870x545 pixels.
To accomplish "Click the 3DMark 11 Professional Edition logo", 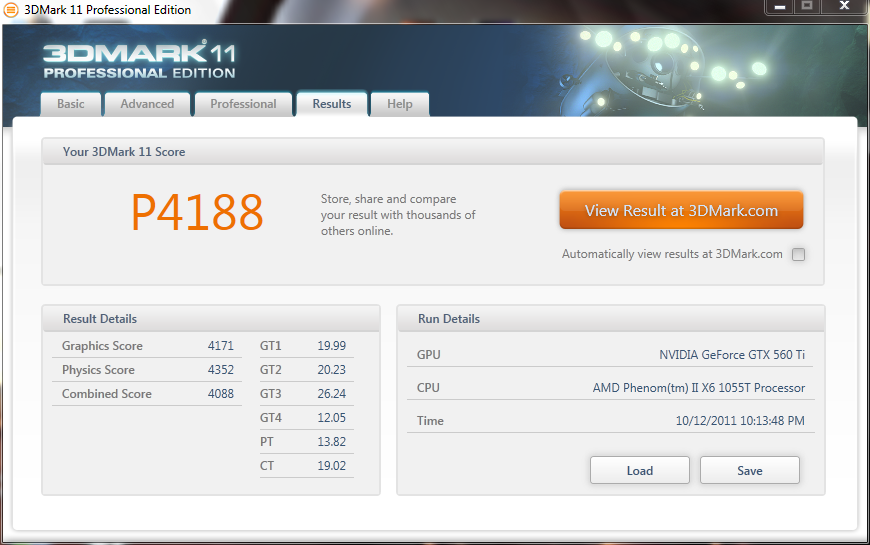I will (x=139, y=60).
